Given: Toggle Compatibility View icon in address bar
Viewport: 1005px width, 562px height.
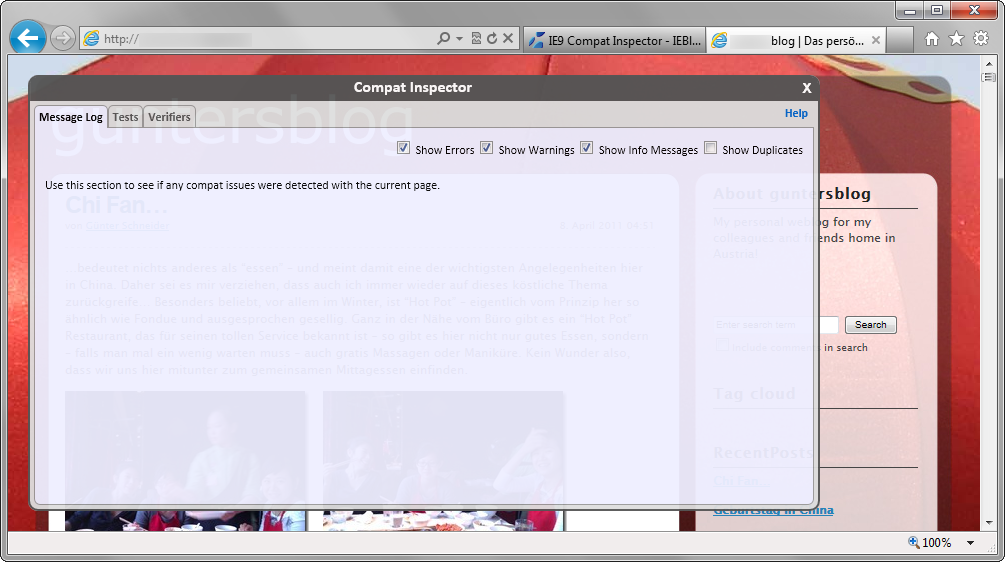Looking at the screenshot, I should (476, 39).
